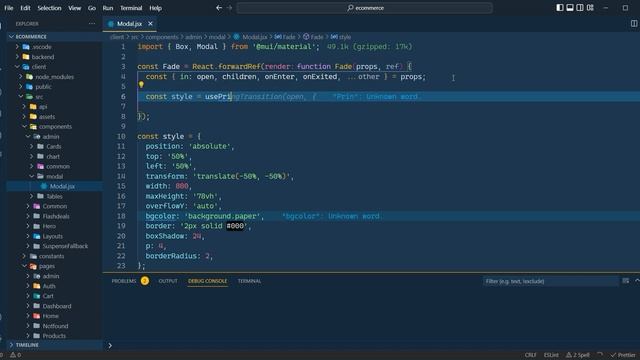This screenshot has height=360, width=640.
Task: Select Modal.jsx file in explorer
Action: coord(54,186)
